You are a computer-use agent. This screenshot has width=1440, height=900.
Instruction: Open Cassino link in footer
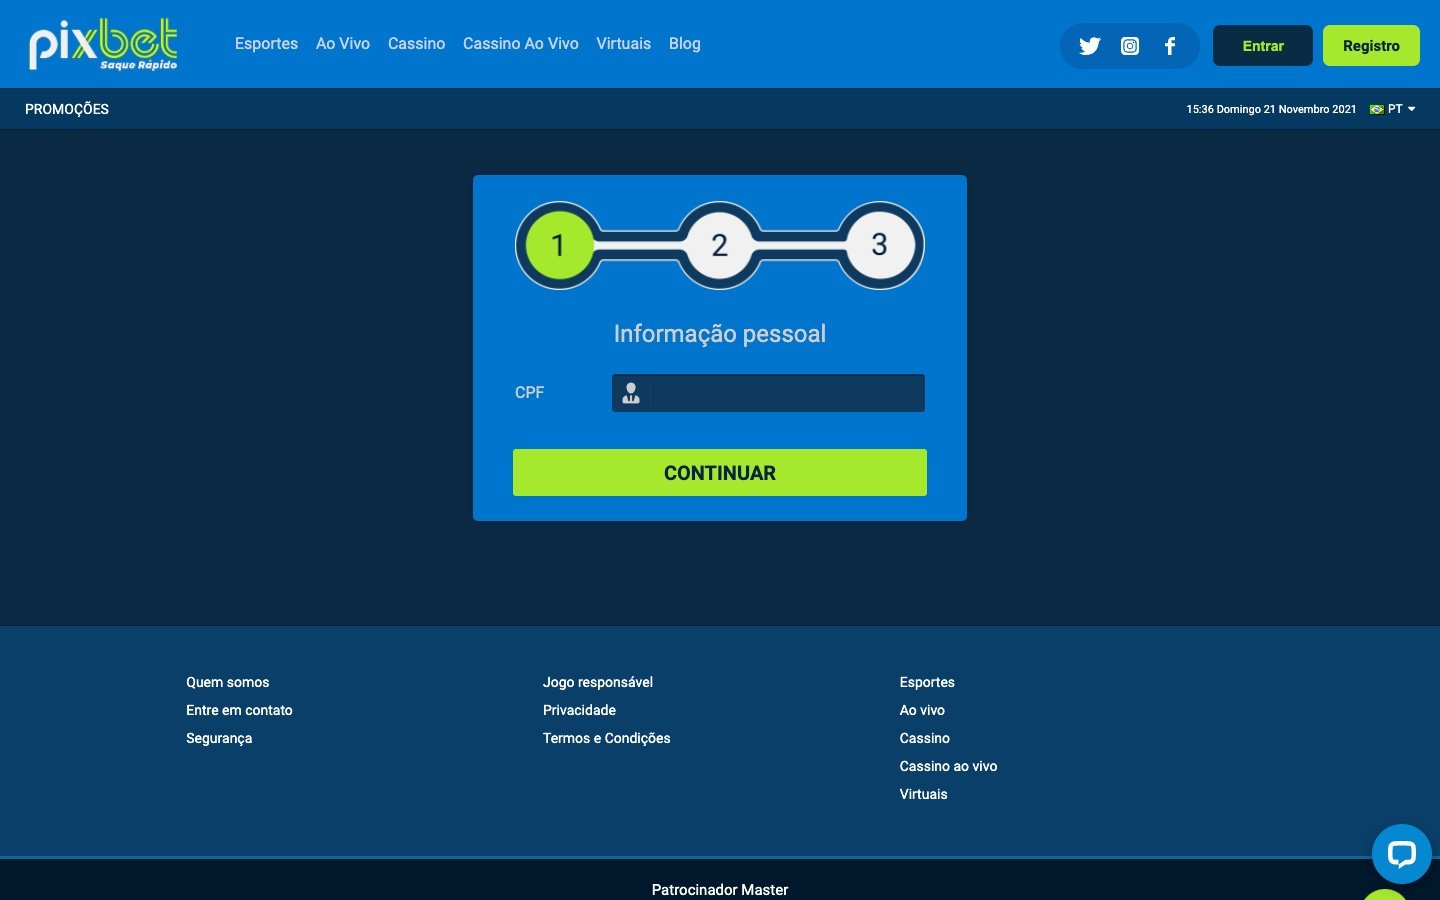tap(925, 738)
